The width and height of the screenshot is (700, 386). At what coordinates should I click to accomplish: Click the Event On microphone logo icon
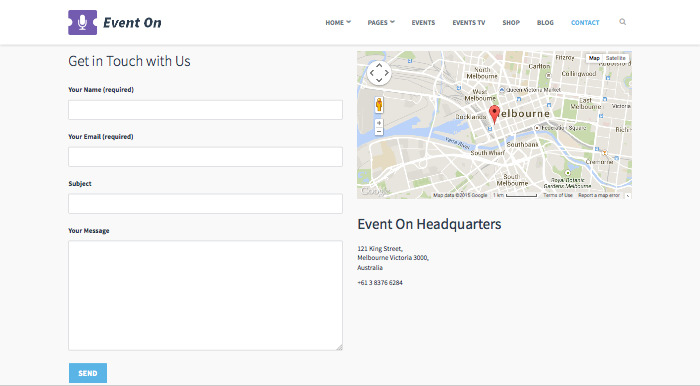83,22
